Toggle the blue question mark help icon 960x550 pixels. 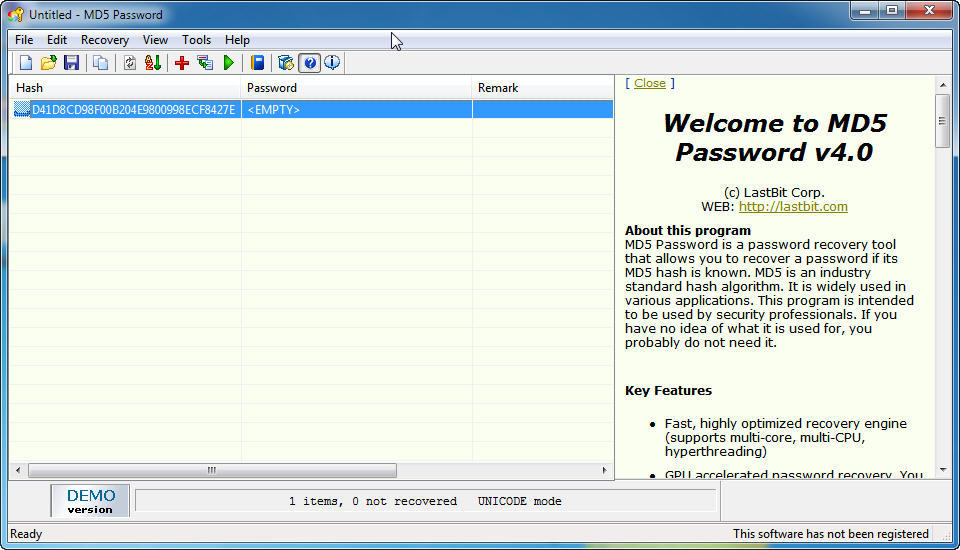click(310, 62)
